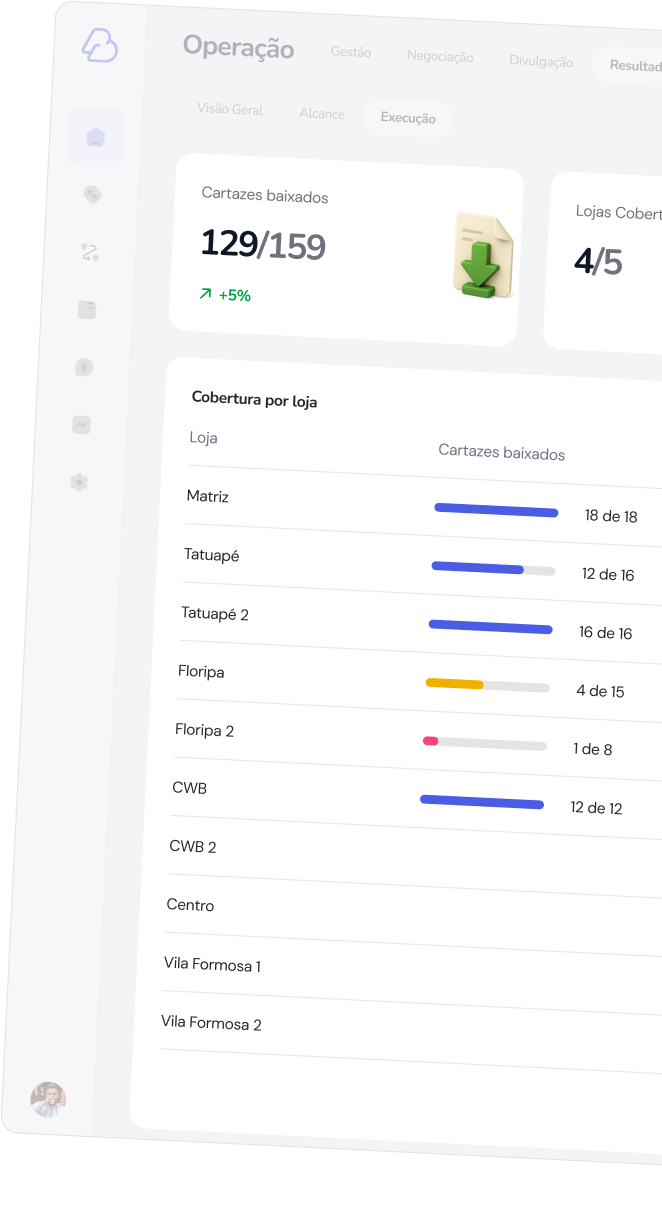
Task: Select the Execução sub-tab
Action: click(x=408, y=118)
